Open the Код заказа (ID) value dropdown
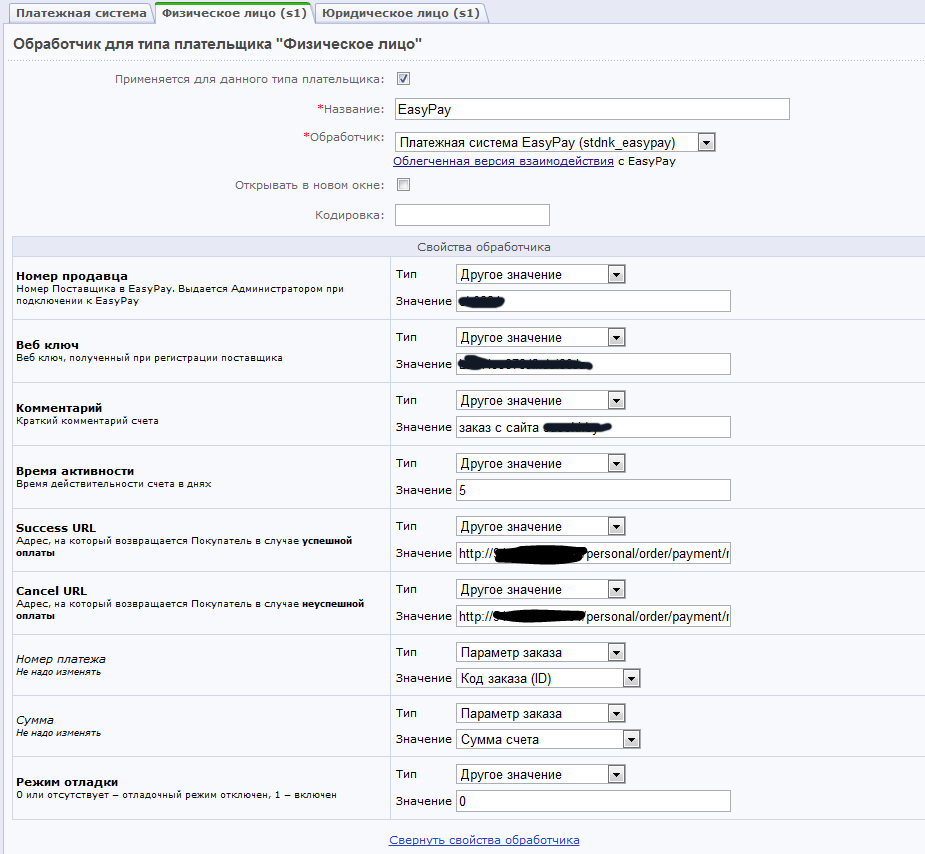Screen dimensions: 925x854 coord(548,679)
